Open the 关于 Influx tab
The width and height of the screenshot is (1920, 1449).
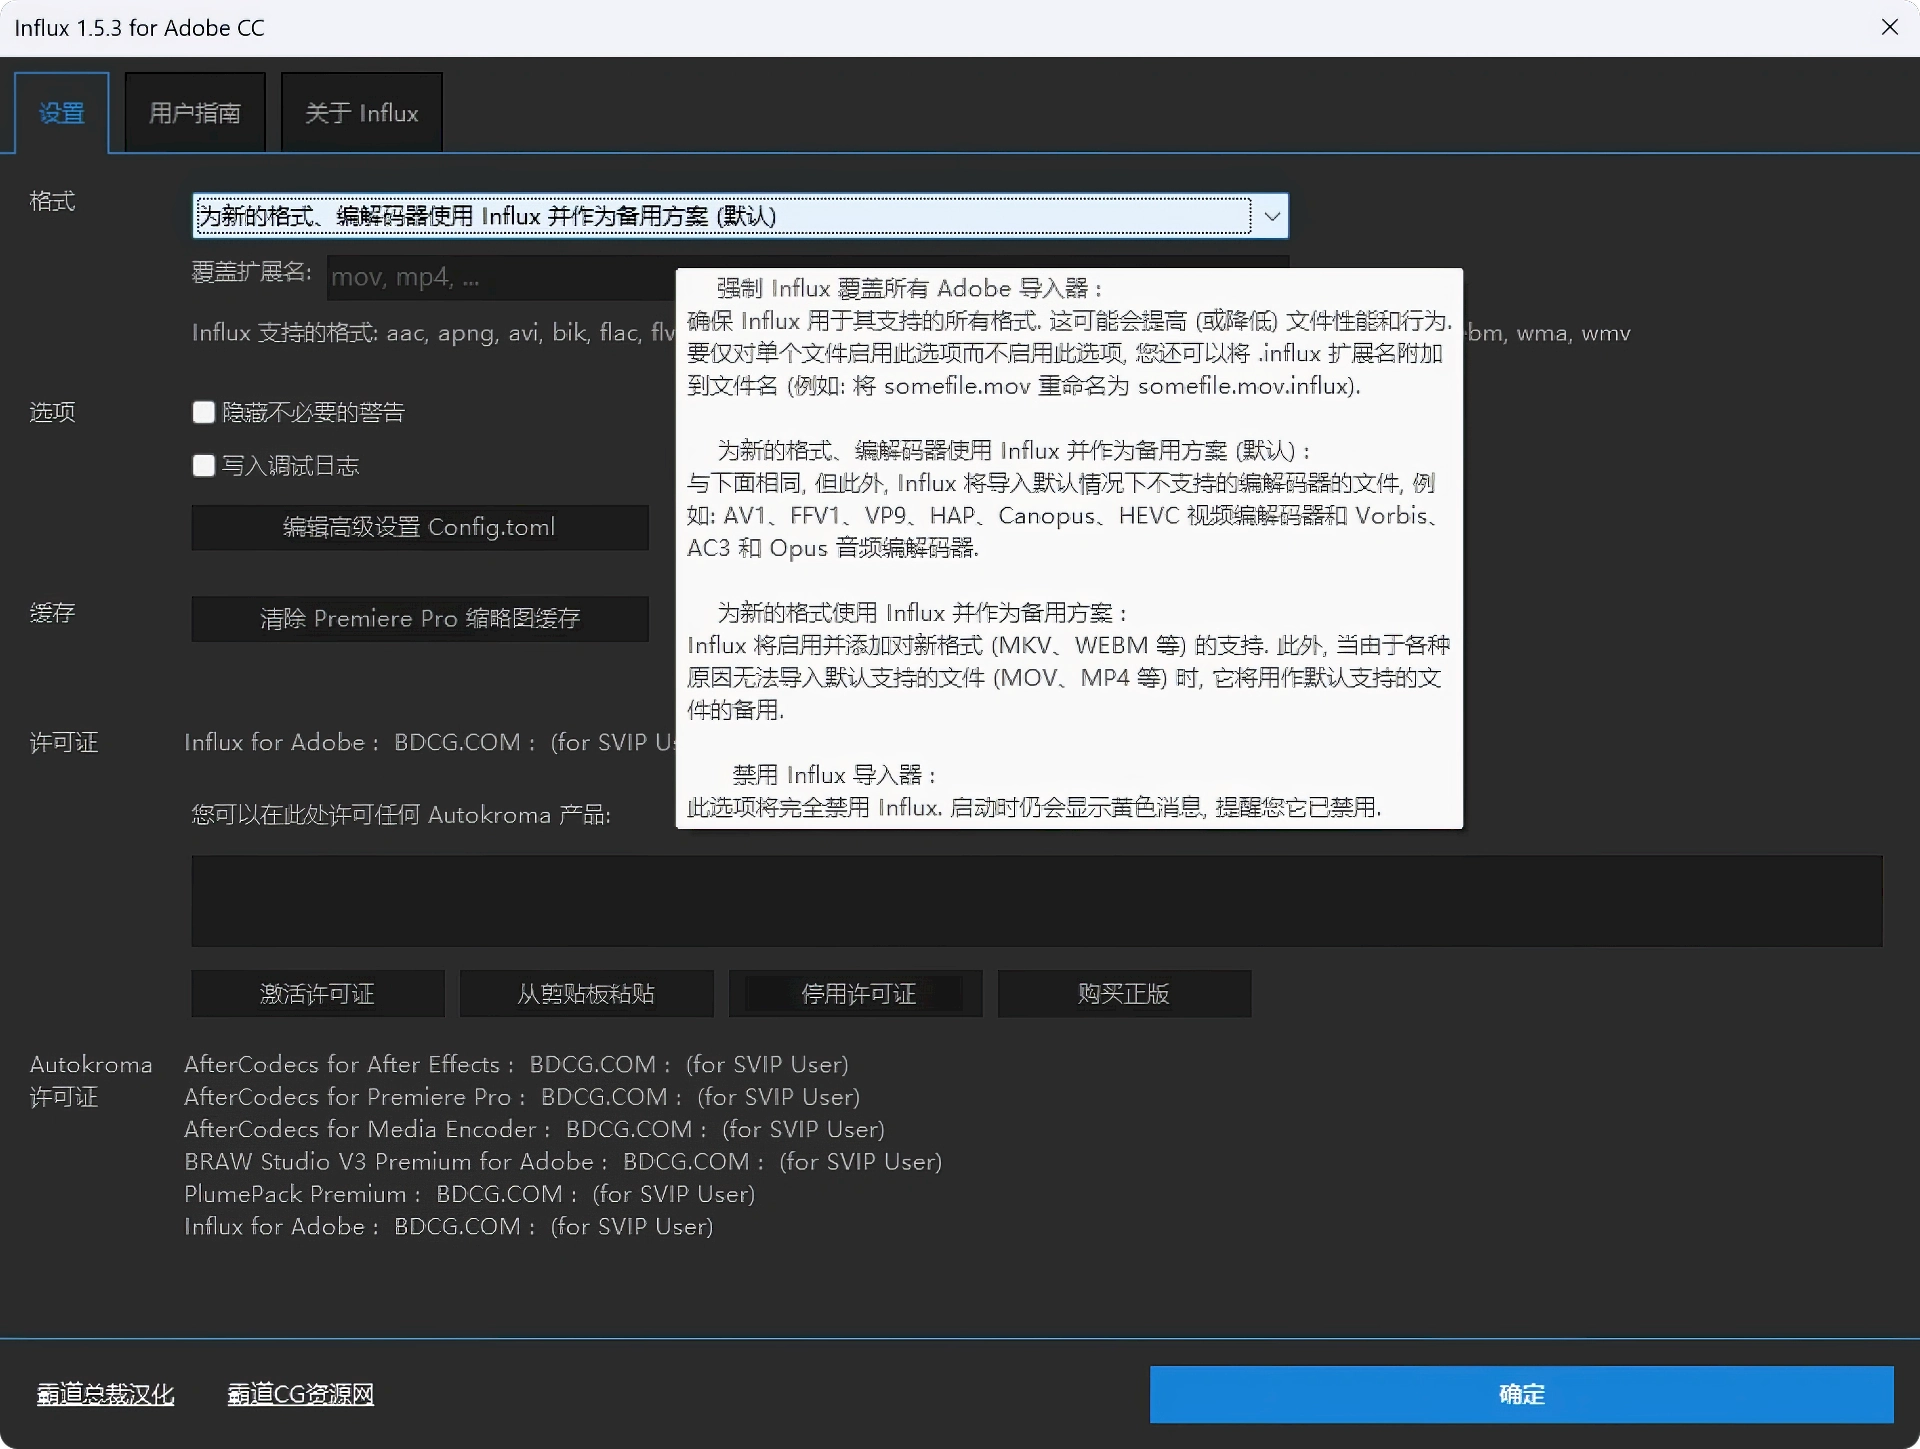[x=362, y=113]
